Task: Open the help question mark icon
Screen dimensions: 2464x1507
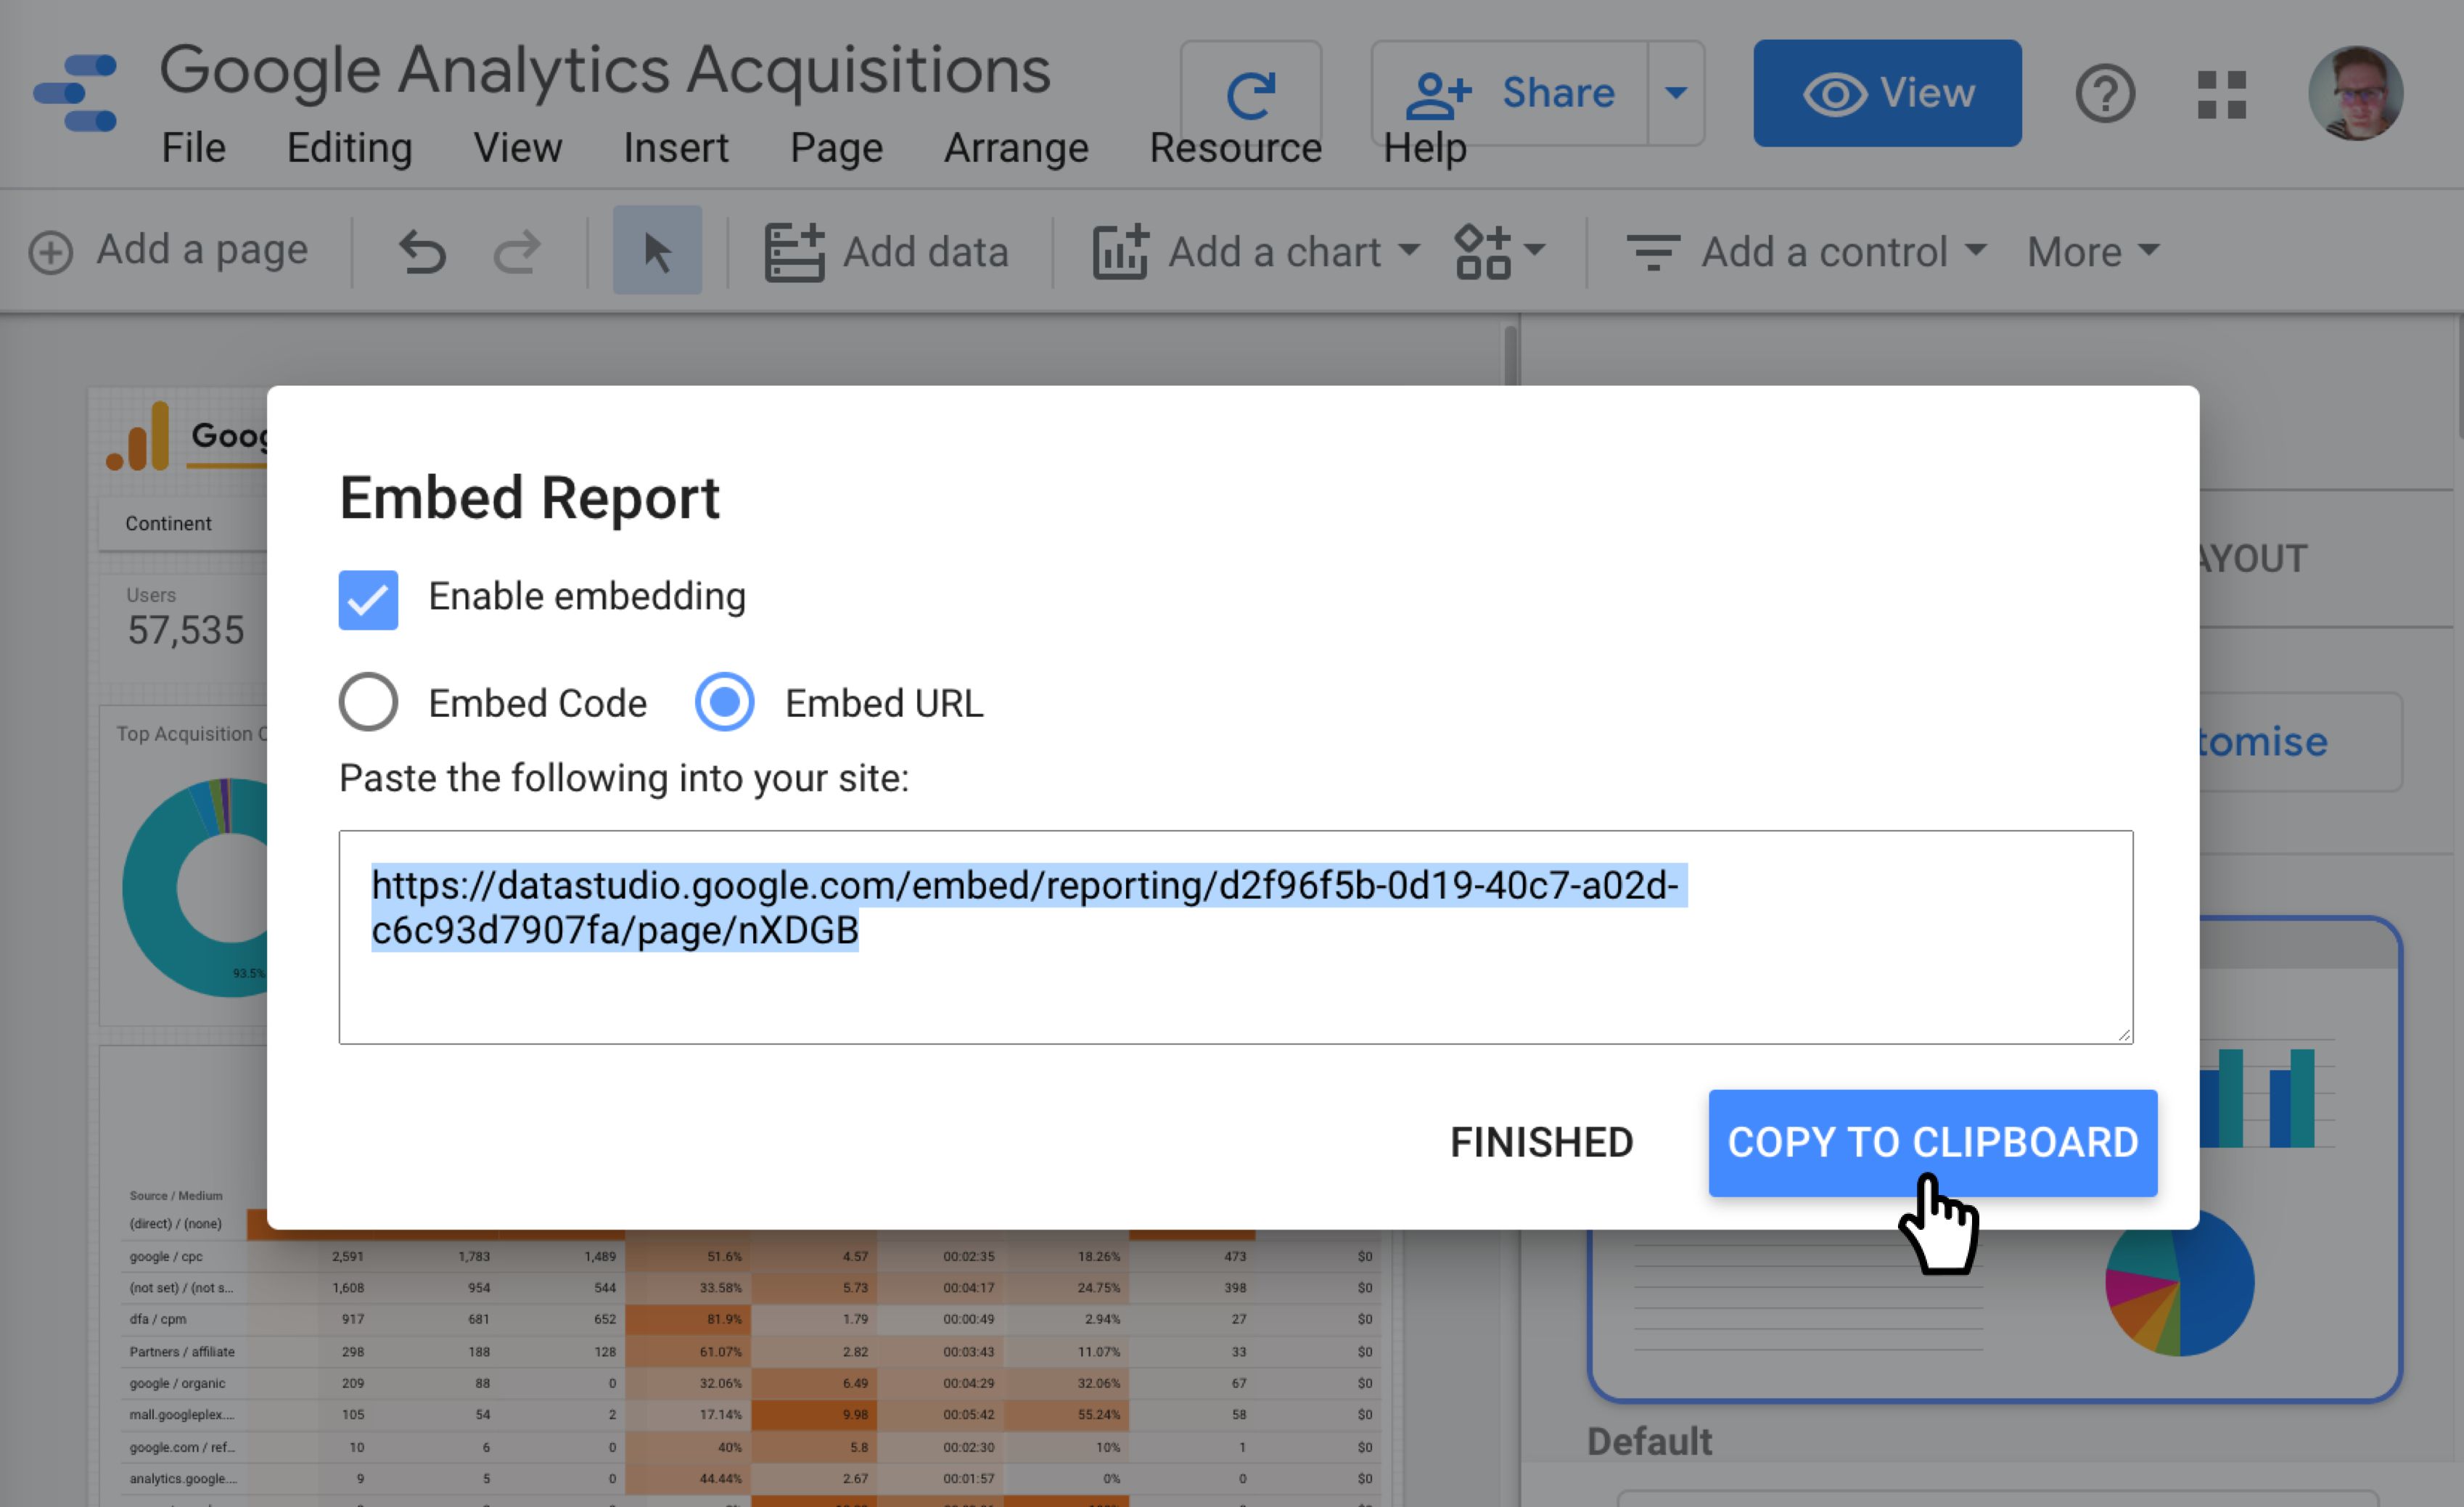Action: (x=2105, y=94)
